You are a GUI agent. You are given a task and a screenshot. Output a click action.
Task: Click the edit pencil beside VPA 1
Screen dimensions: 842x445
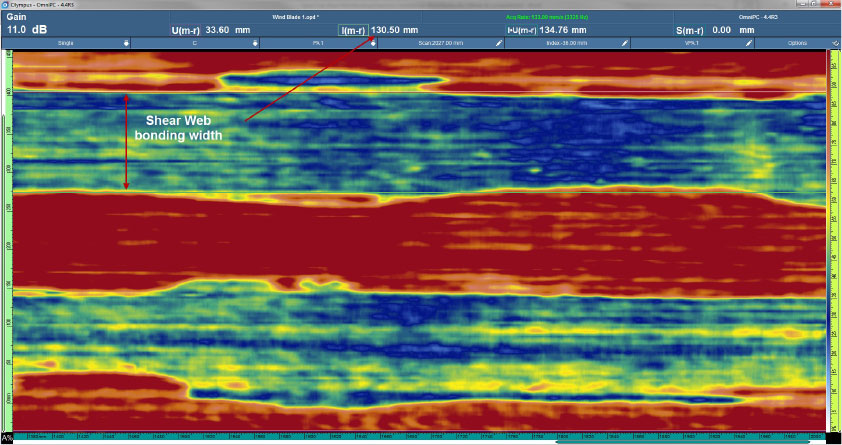coord(747,44)
